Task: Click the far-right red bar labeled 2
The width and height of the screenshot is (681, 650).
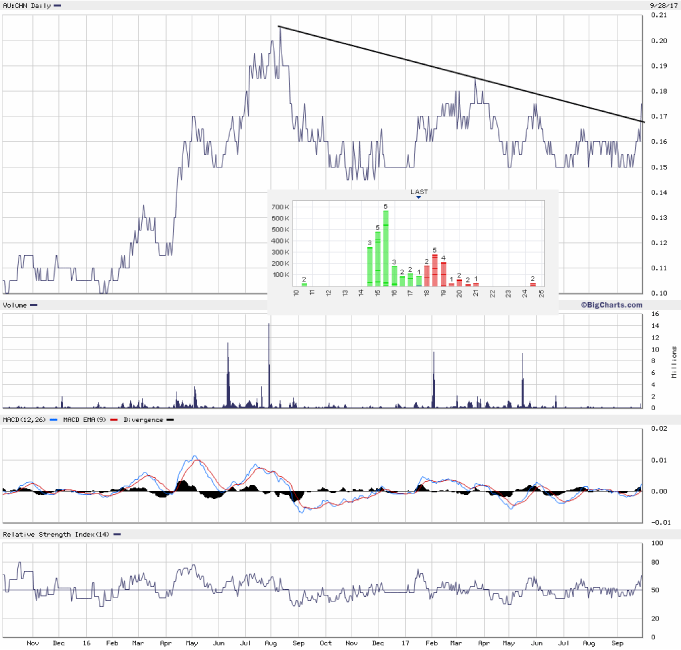Action: coord(533,284)
